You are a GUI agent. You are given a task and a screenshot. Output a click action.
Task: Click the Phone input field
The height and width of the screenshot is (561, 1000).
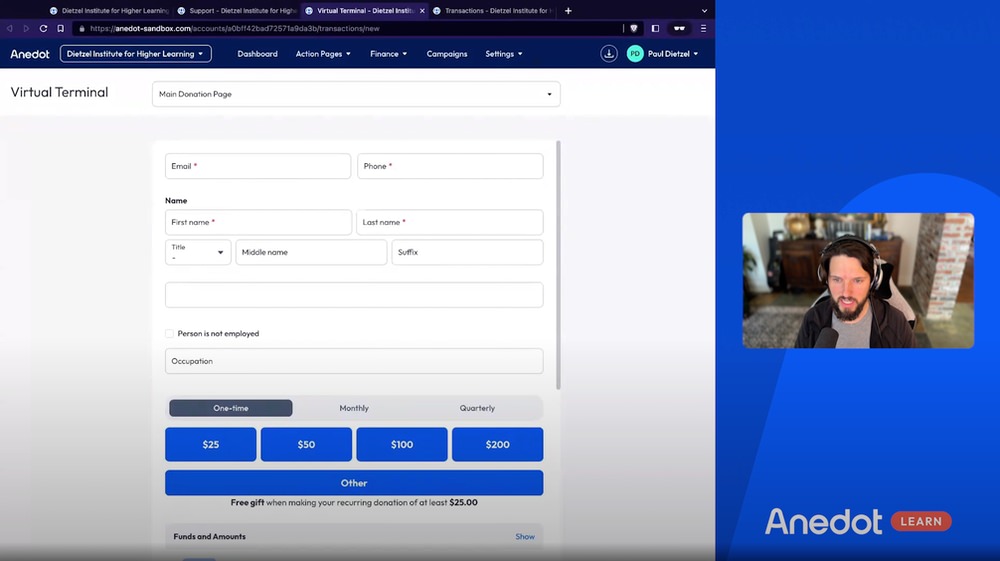450,166
